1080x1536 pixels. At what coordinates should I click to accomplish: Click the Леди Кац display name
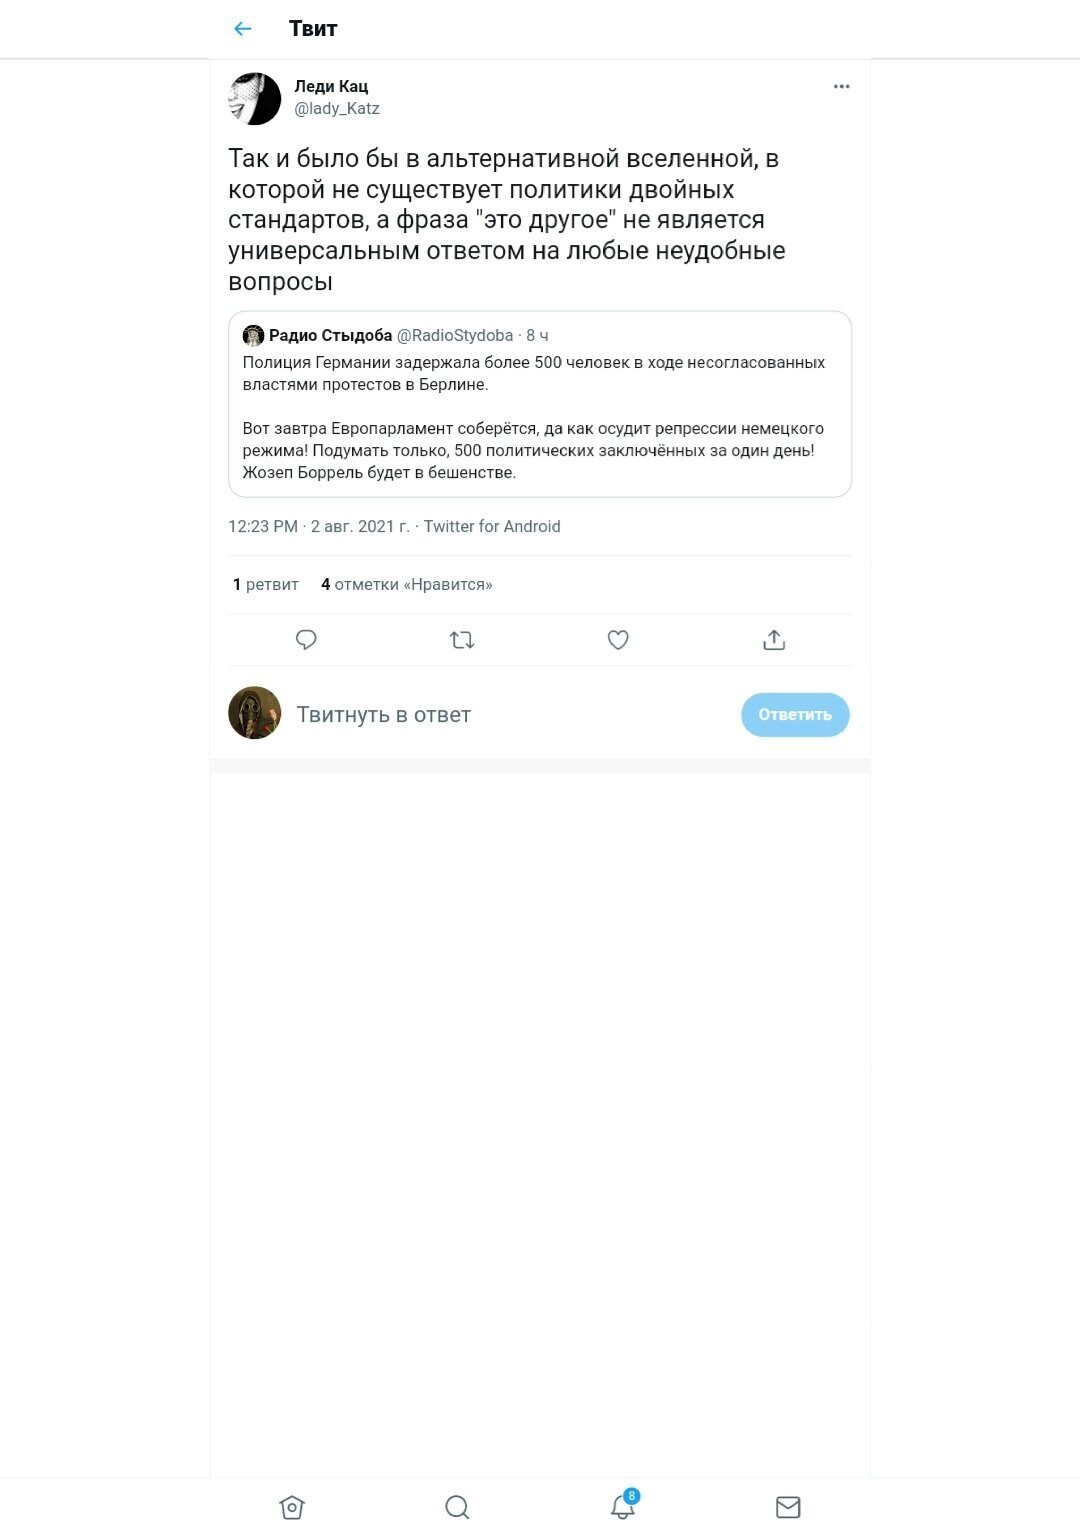(331, 87)
